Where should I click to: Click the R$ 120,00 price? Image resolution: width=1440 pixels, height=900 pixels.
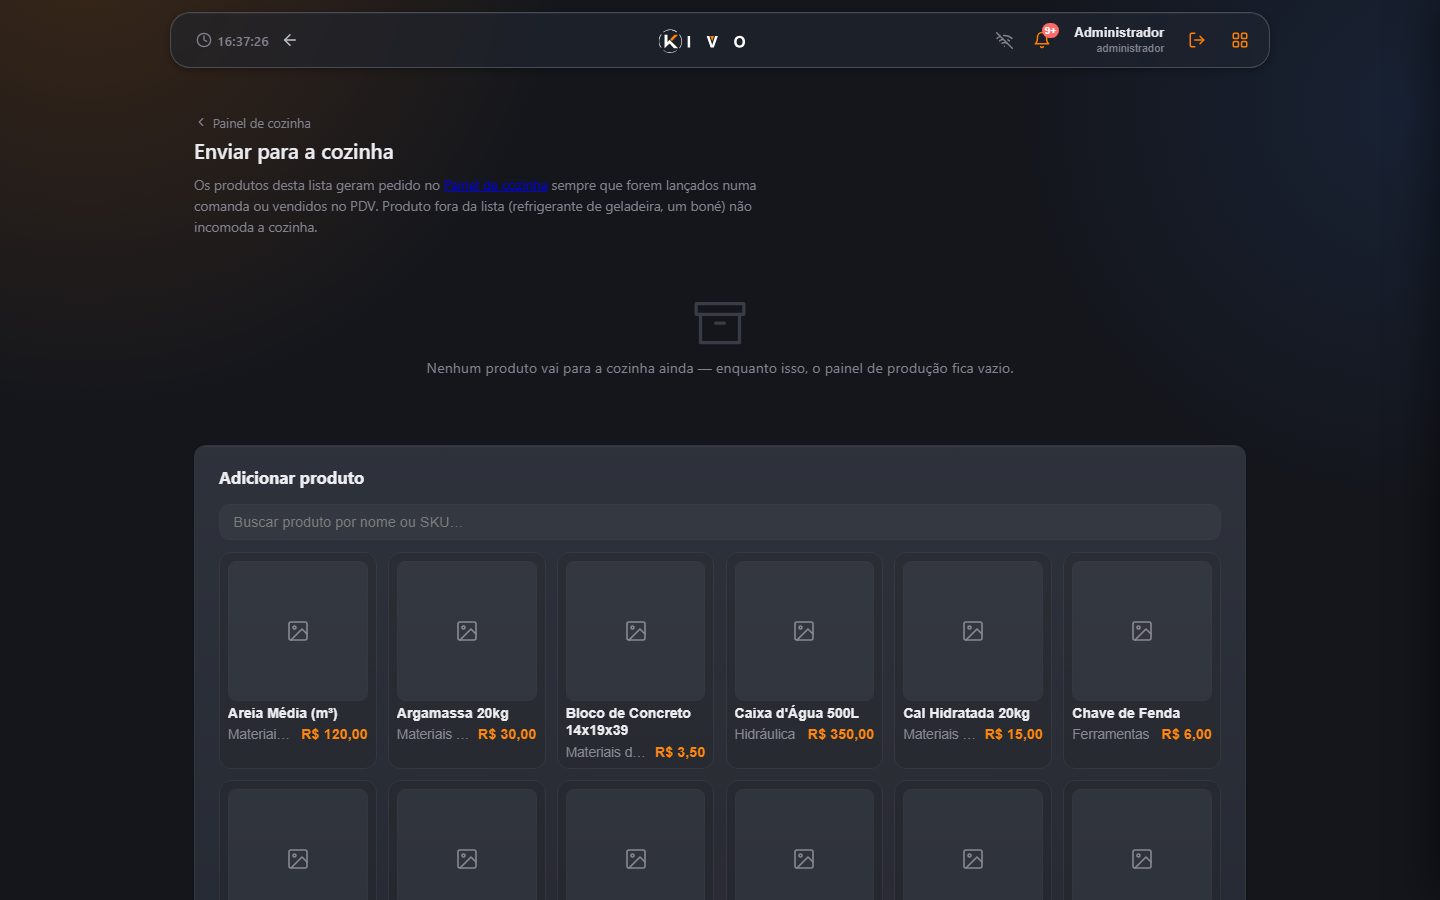[334, 734]
